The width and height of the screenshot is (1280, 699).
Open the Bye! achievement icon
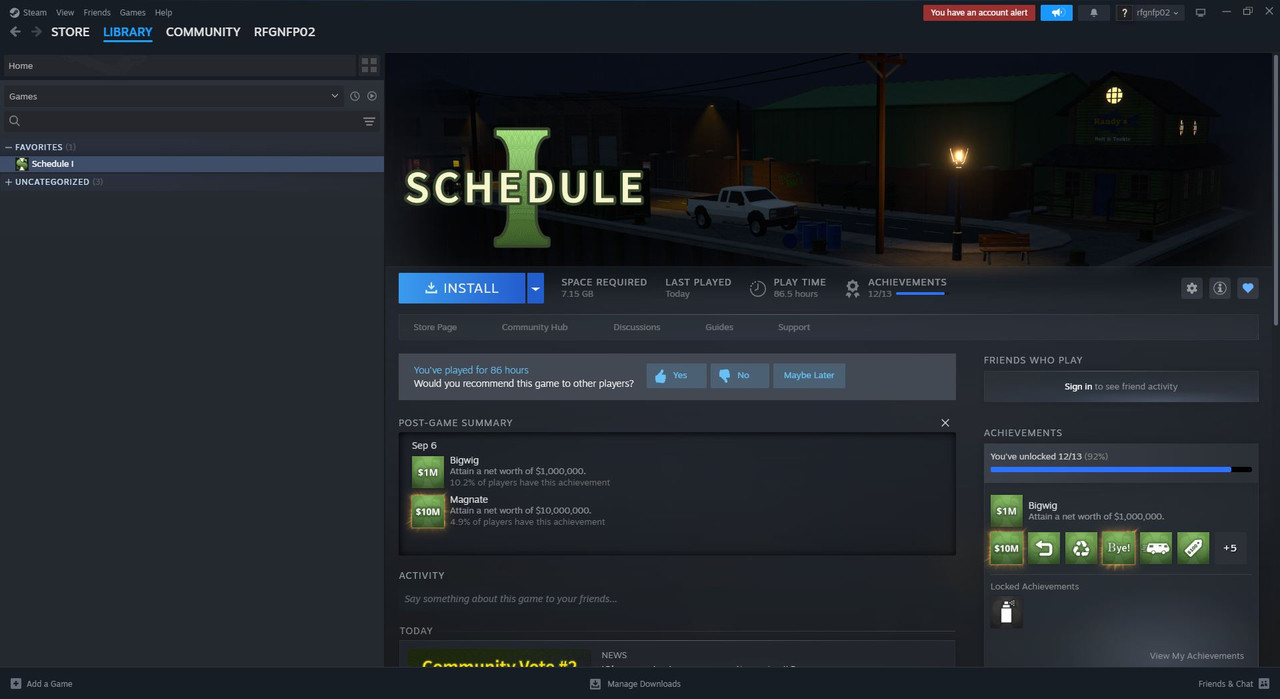(x=1118, y=548)
